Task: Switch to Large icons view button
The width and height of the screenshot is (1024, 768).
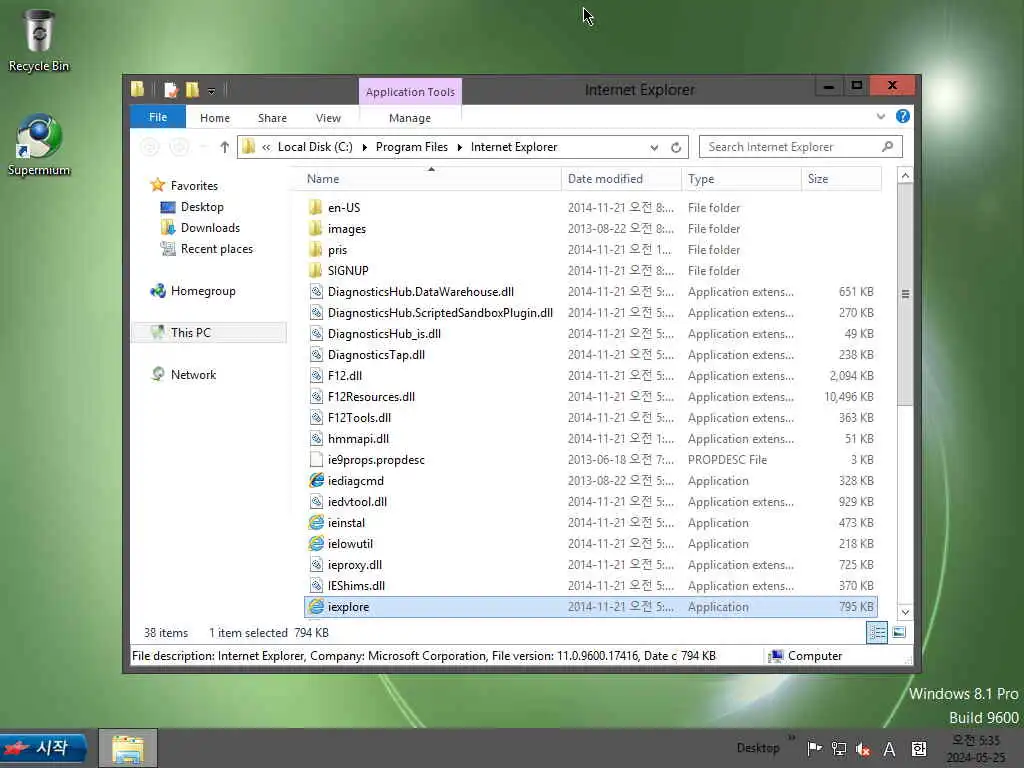Action: tap(899, 632)
